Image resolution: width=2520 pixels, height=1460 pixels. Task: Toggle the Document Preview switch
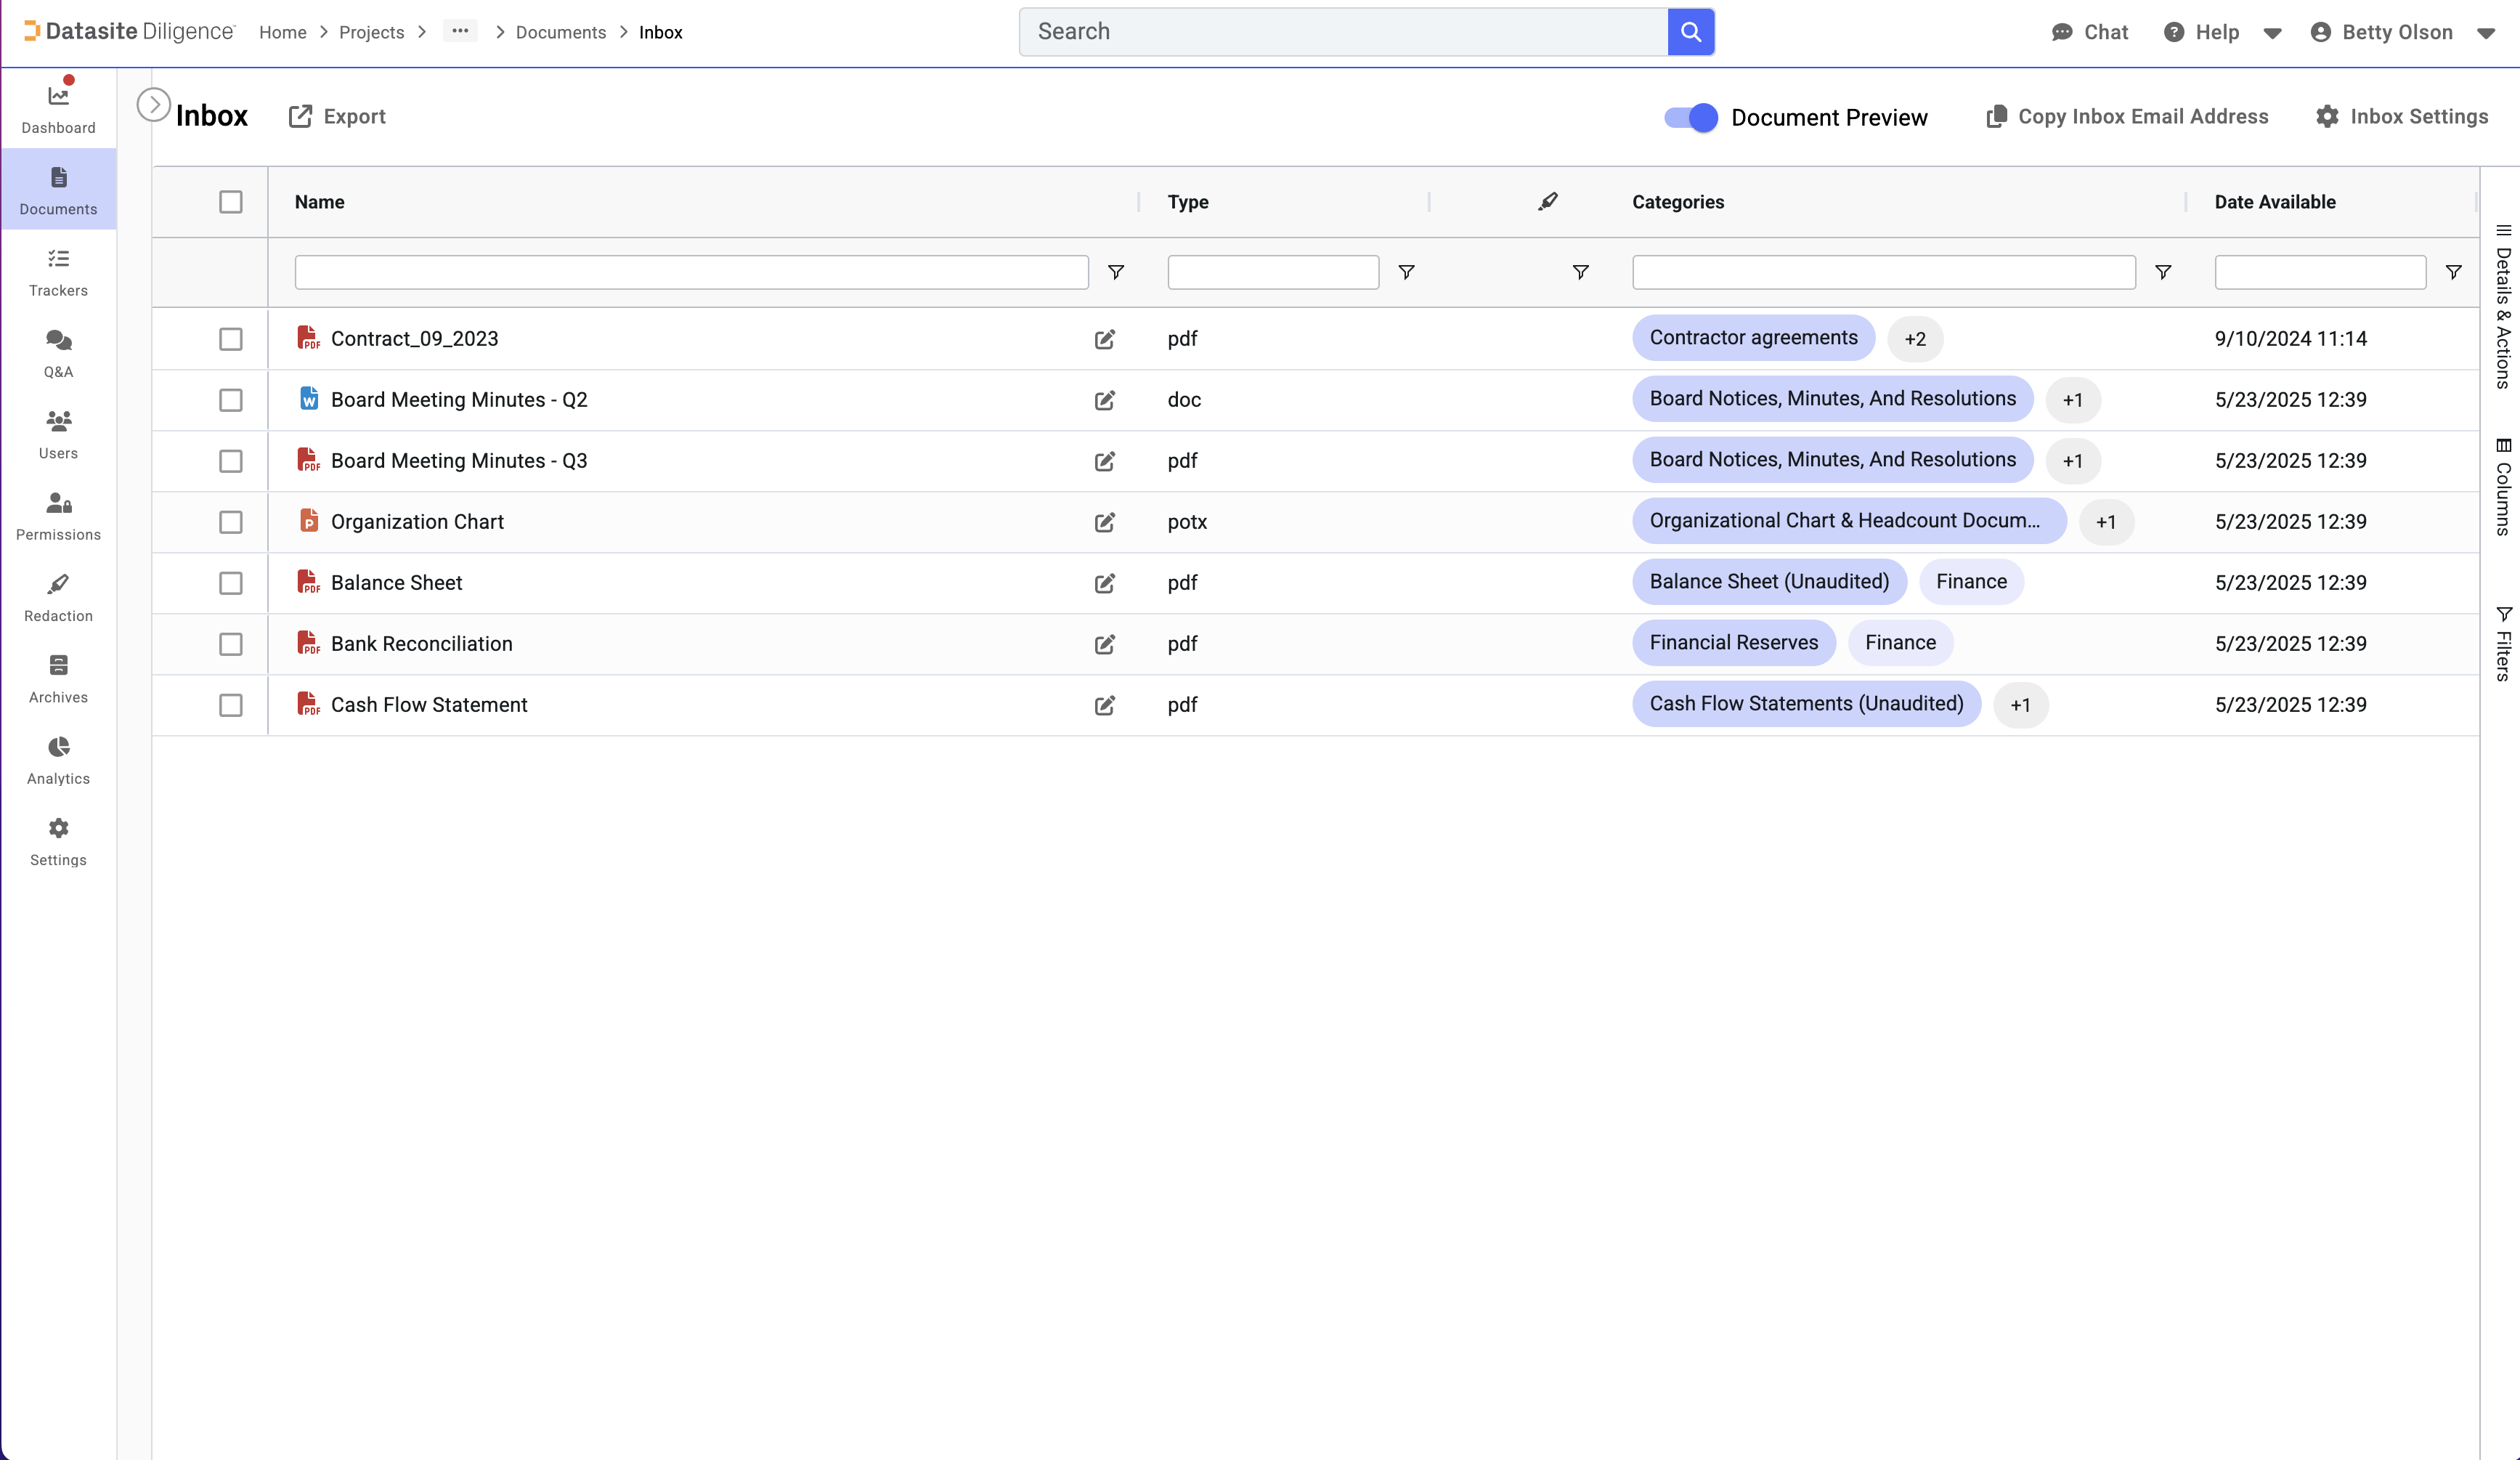[x=1690, y=117]
